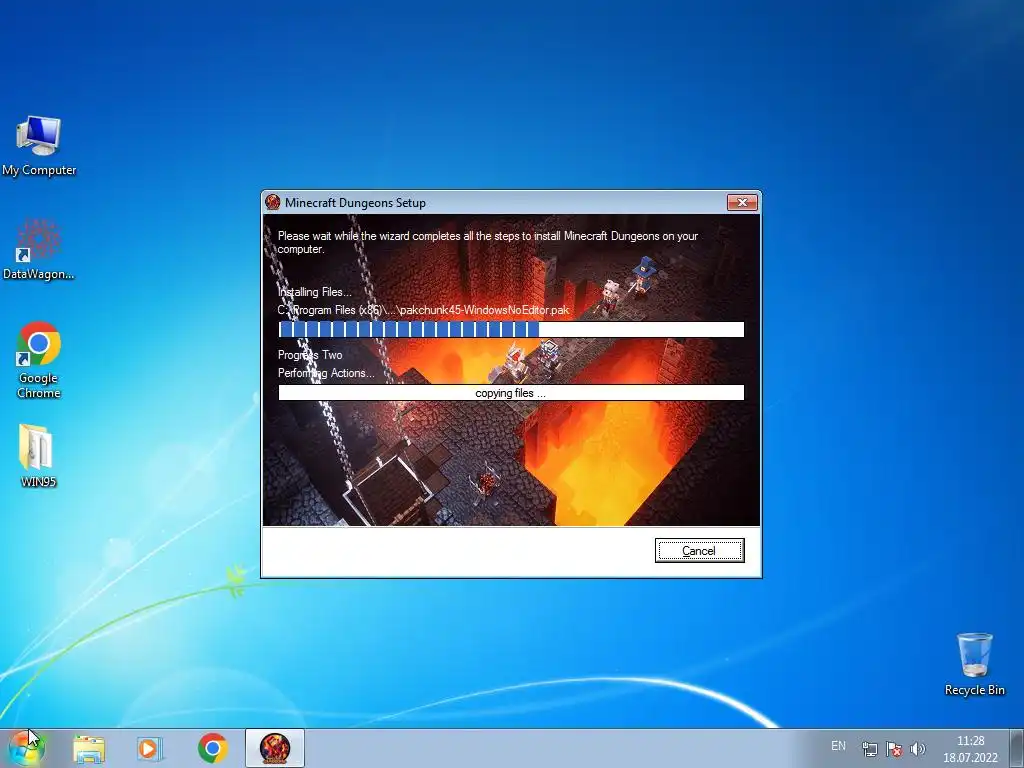This screenshot has width=1024, height=768.
Task: Click the 'Please wait while the wizard' message
Action: pyautogui.click(x=488, y=242)
